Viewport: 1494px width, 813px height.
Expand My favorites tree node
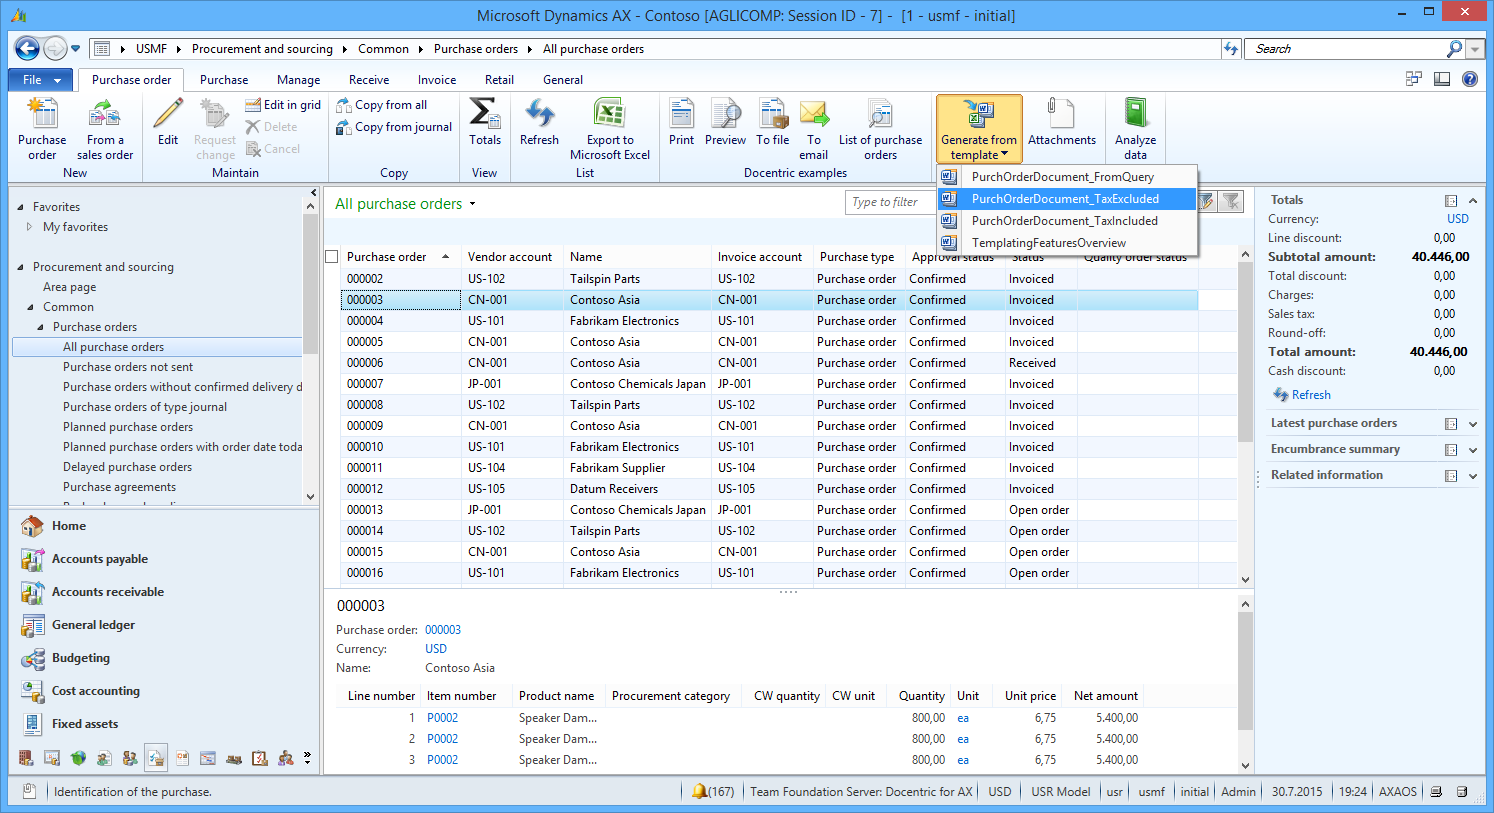29,227
